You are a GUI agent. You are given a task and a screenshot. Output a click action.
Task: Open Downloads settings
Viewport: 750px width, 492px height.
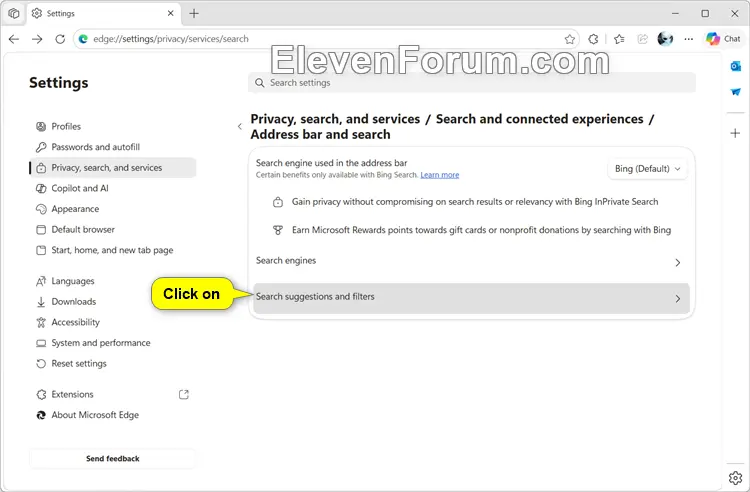tap(112, 302)
